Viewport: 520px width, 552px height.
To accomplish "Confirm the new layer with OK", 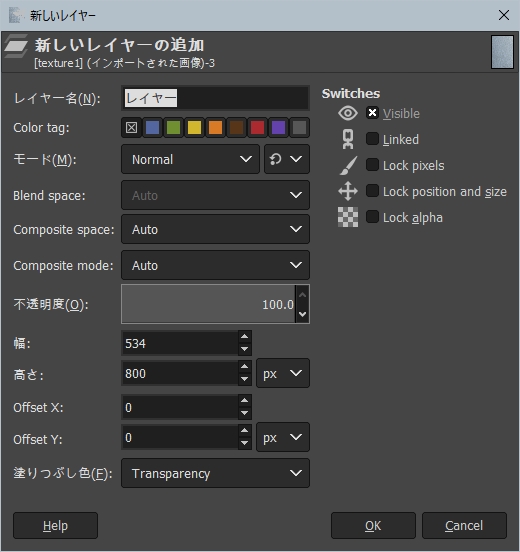I will pyautogui.click(x=373, y=526).
